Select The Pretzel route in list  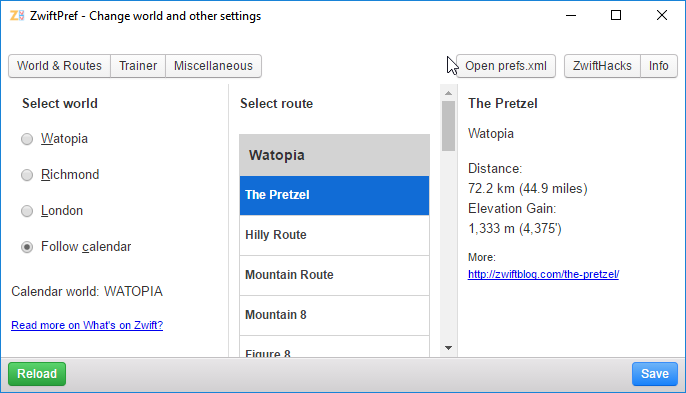[x=334, y=195]
